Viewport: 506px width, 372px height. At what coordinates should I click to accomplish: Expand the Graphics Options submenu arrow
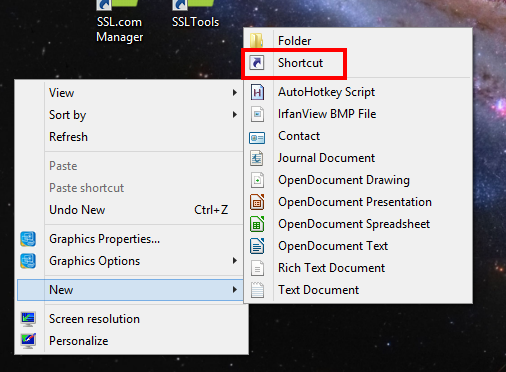(235, 261)
